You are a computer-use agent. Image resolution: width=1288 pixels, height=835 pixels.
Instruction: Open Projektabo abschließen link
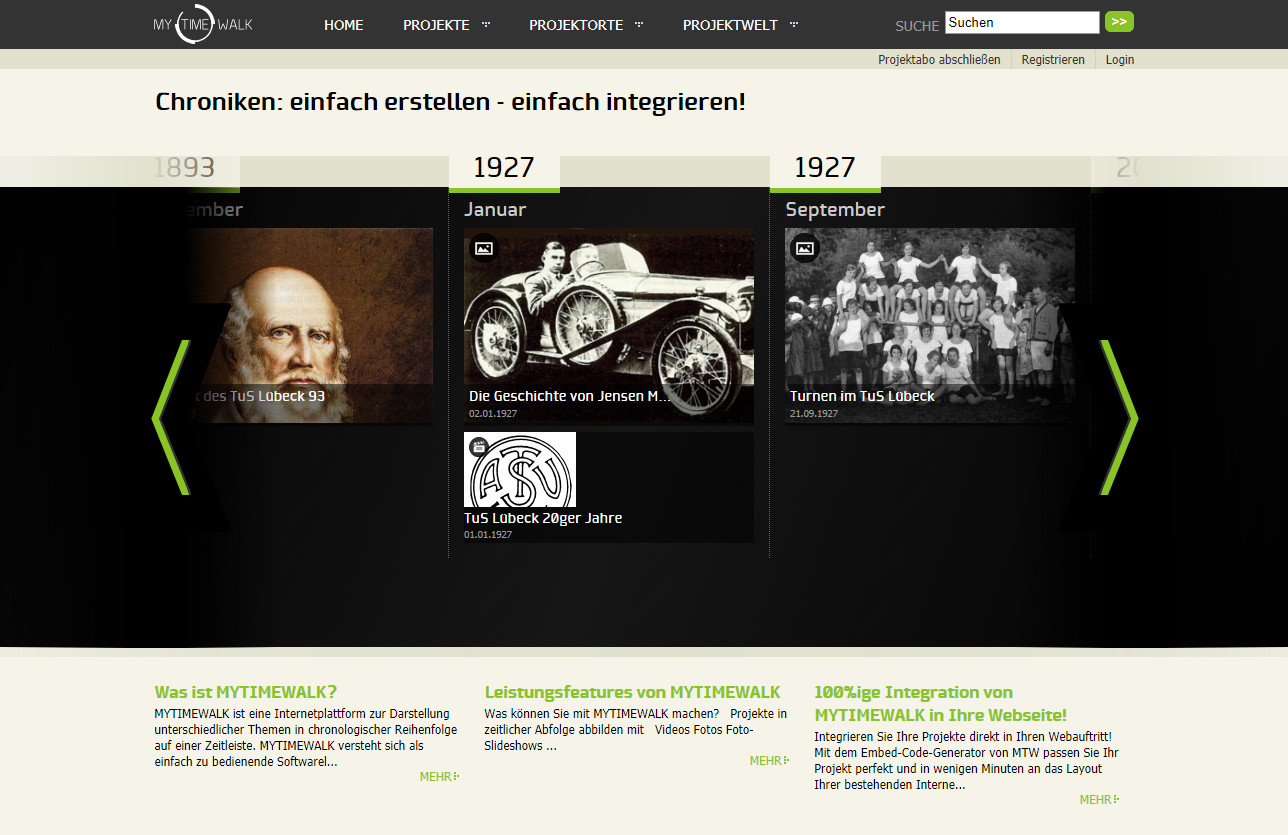[x=939, y=60]
